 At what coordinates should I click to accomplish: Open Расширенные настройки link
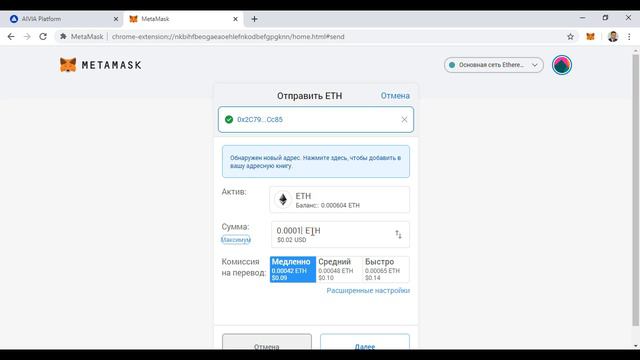point(368,291)
